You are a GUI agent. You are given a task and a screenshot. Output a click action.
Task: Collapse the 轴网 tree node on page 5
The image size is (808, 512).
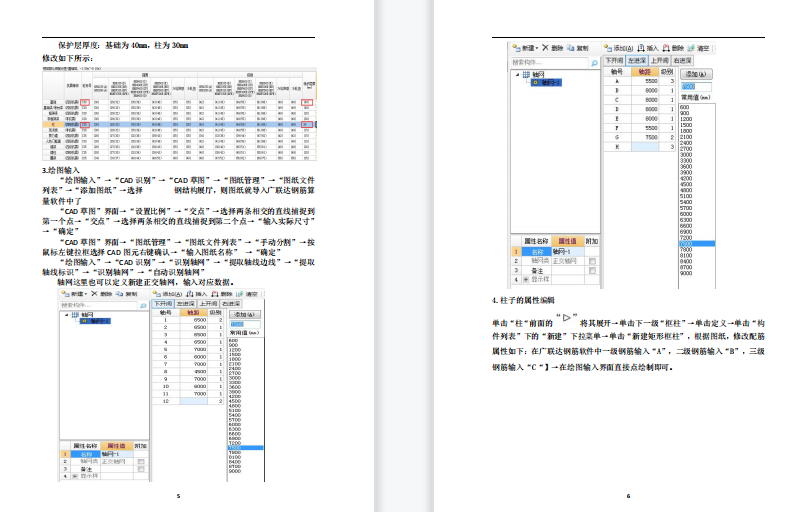(66, 315)
